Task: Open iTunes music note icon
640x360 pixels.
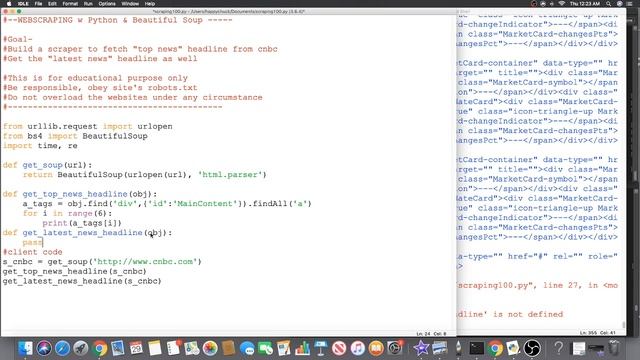Action: pos(358,349)
